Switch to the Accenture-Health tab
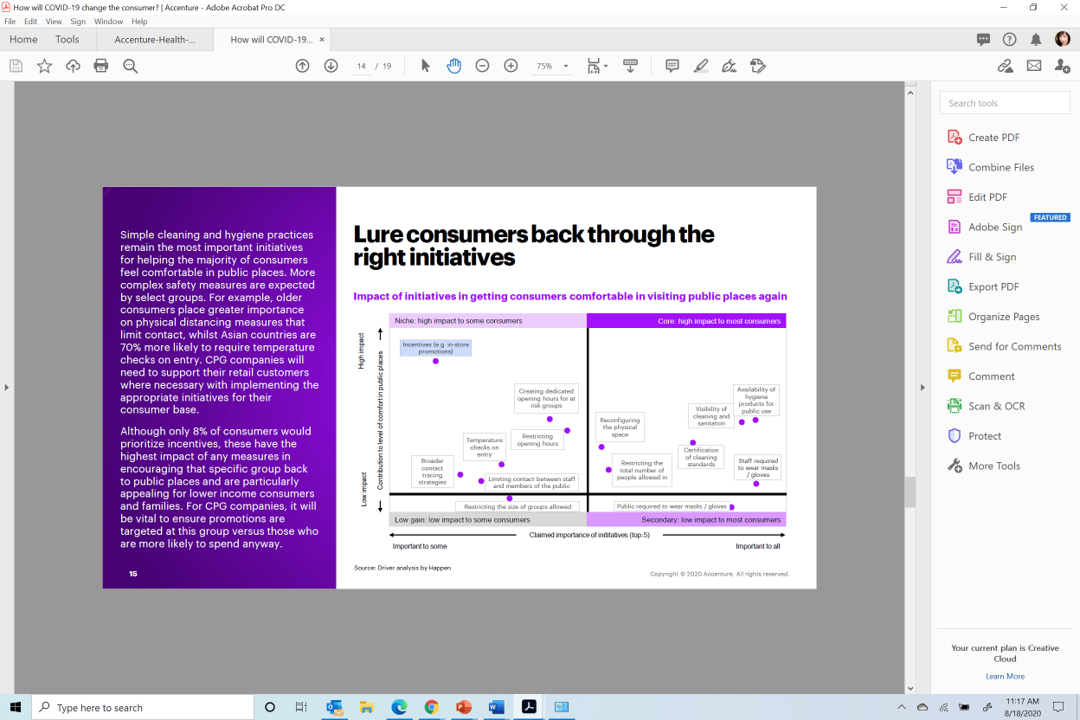1080x720 pixels. tap(155, 40)
